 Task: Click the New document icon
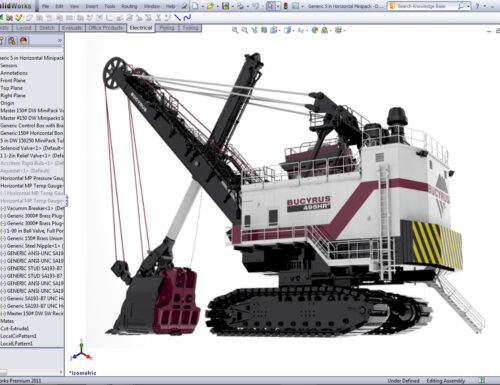[x=195, y=6]
